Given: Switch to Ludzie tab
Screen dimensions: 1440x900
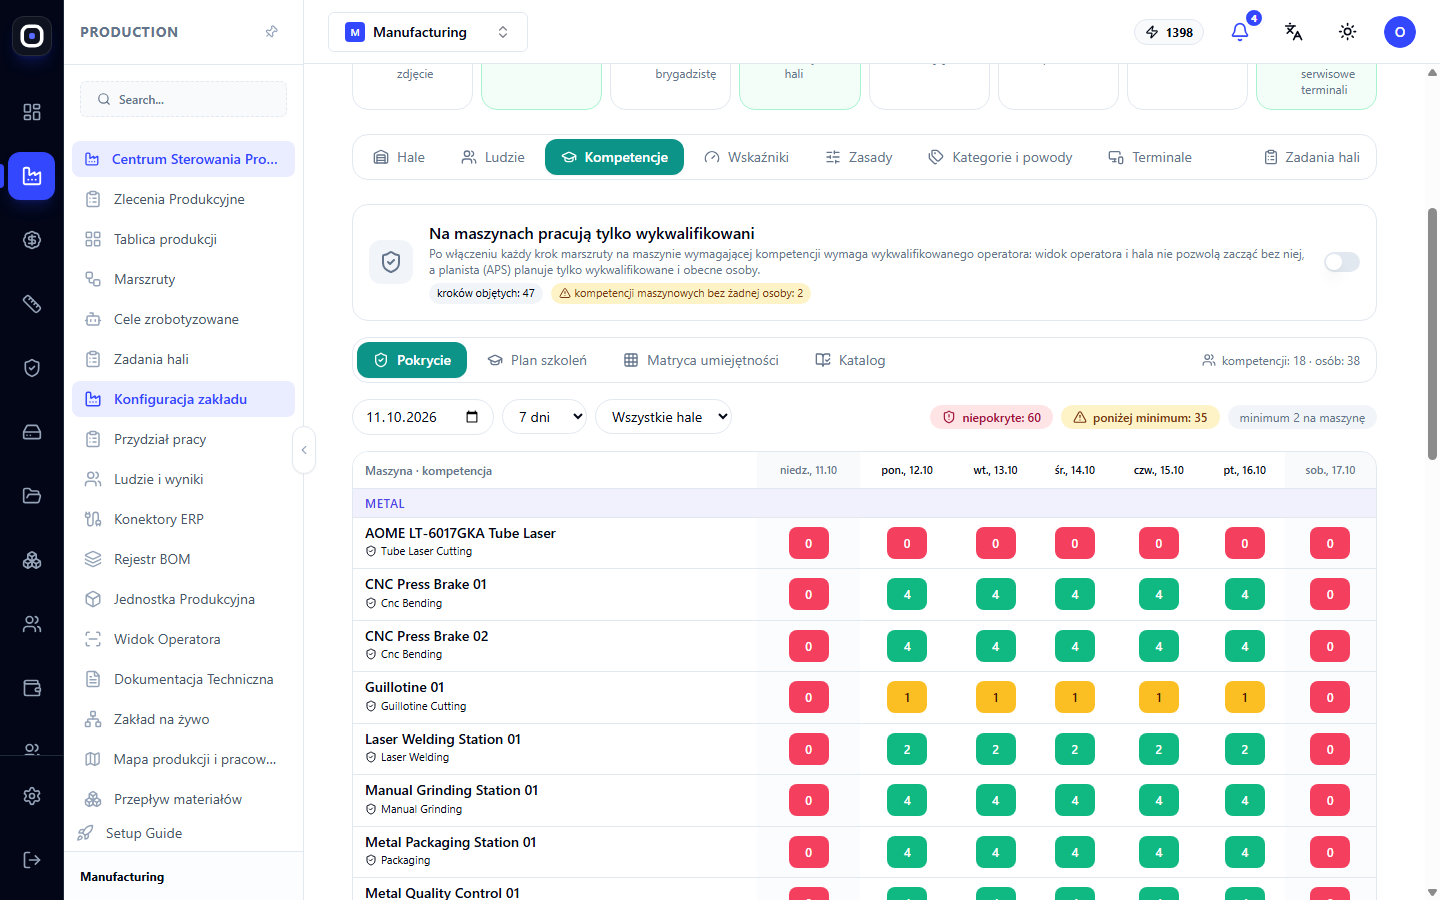Looking at the screenshot, I should pyautogui.click(x=493, y=157).
